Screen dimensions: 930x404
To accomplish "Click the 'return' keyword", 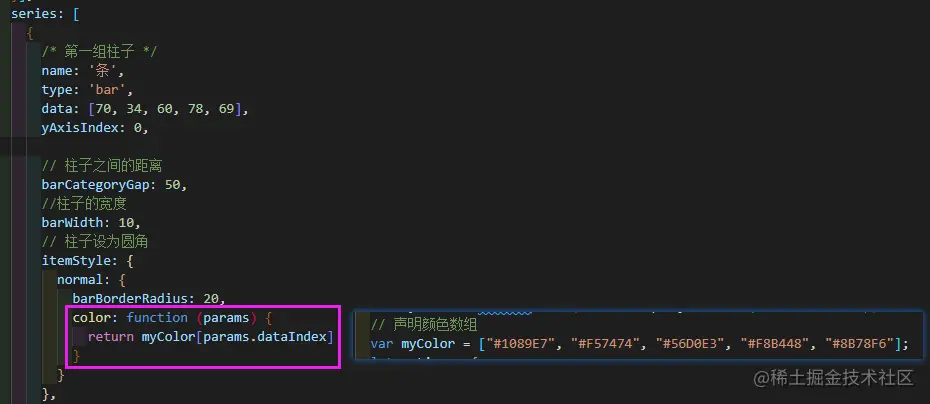I will coord(111,336).
